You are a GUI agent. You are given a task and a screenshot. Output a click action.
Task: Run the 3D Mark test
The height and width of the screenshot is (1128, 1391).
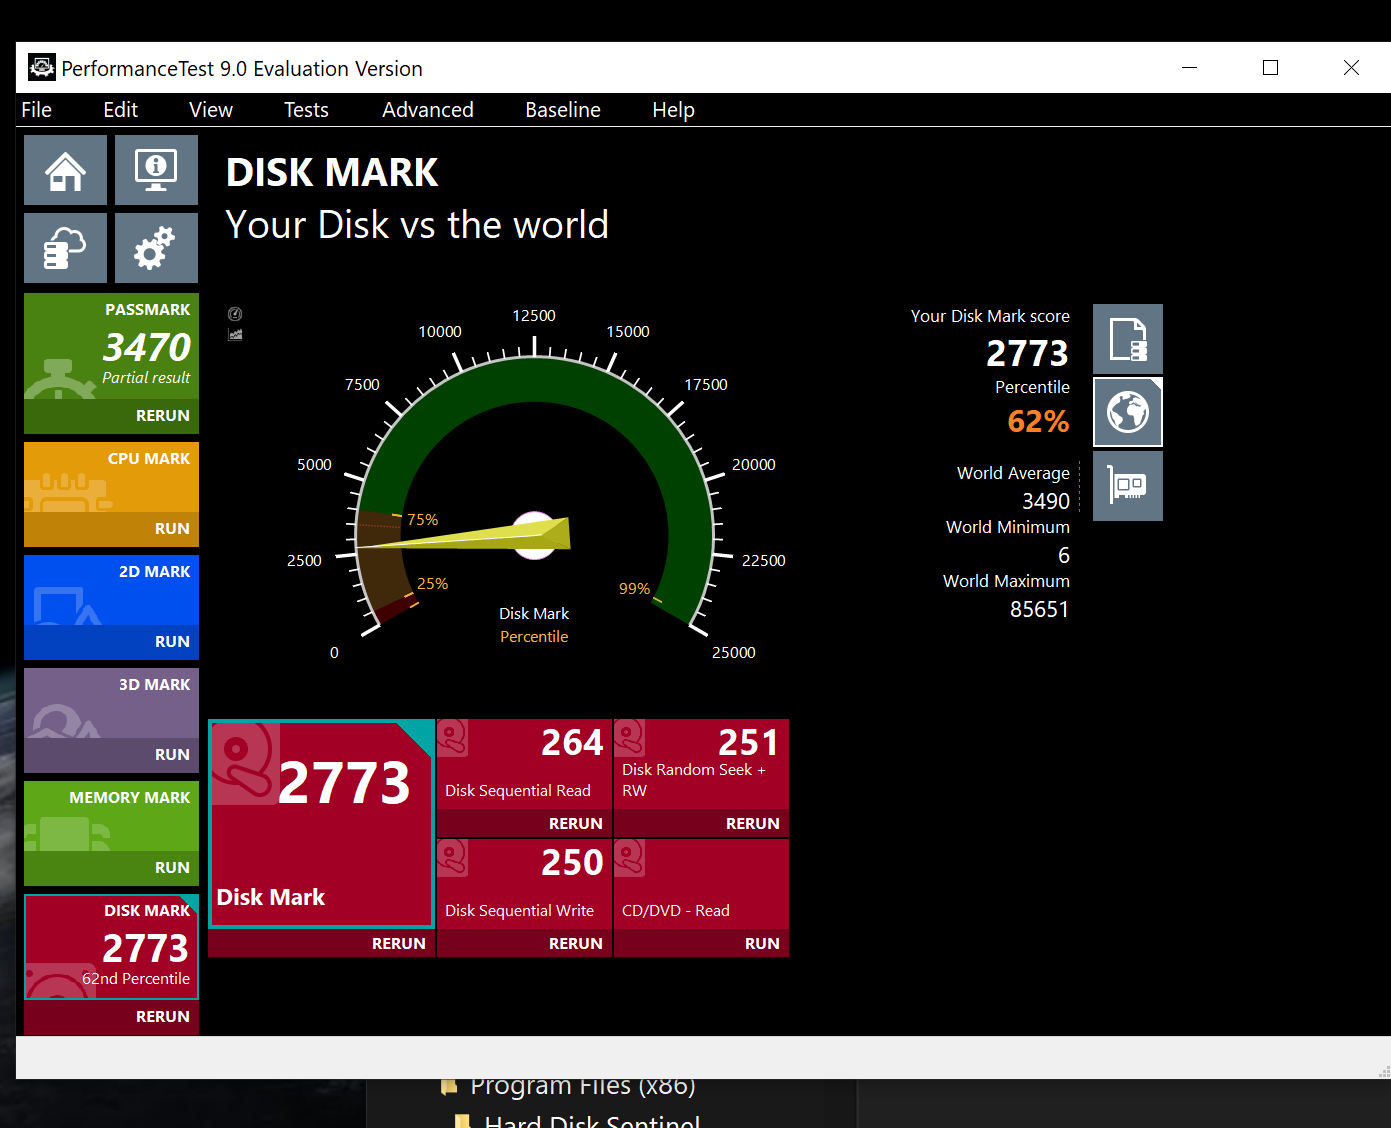pos(111,755)
